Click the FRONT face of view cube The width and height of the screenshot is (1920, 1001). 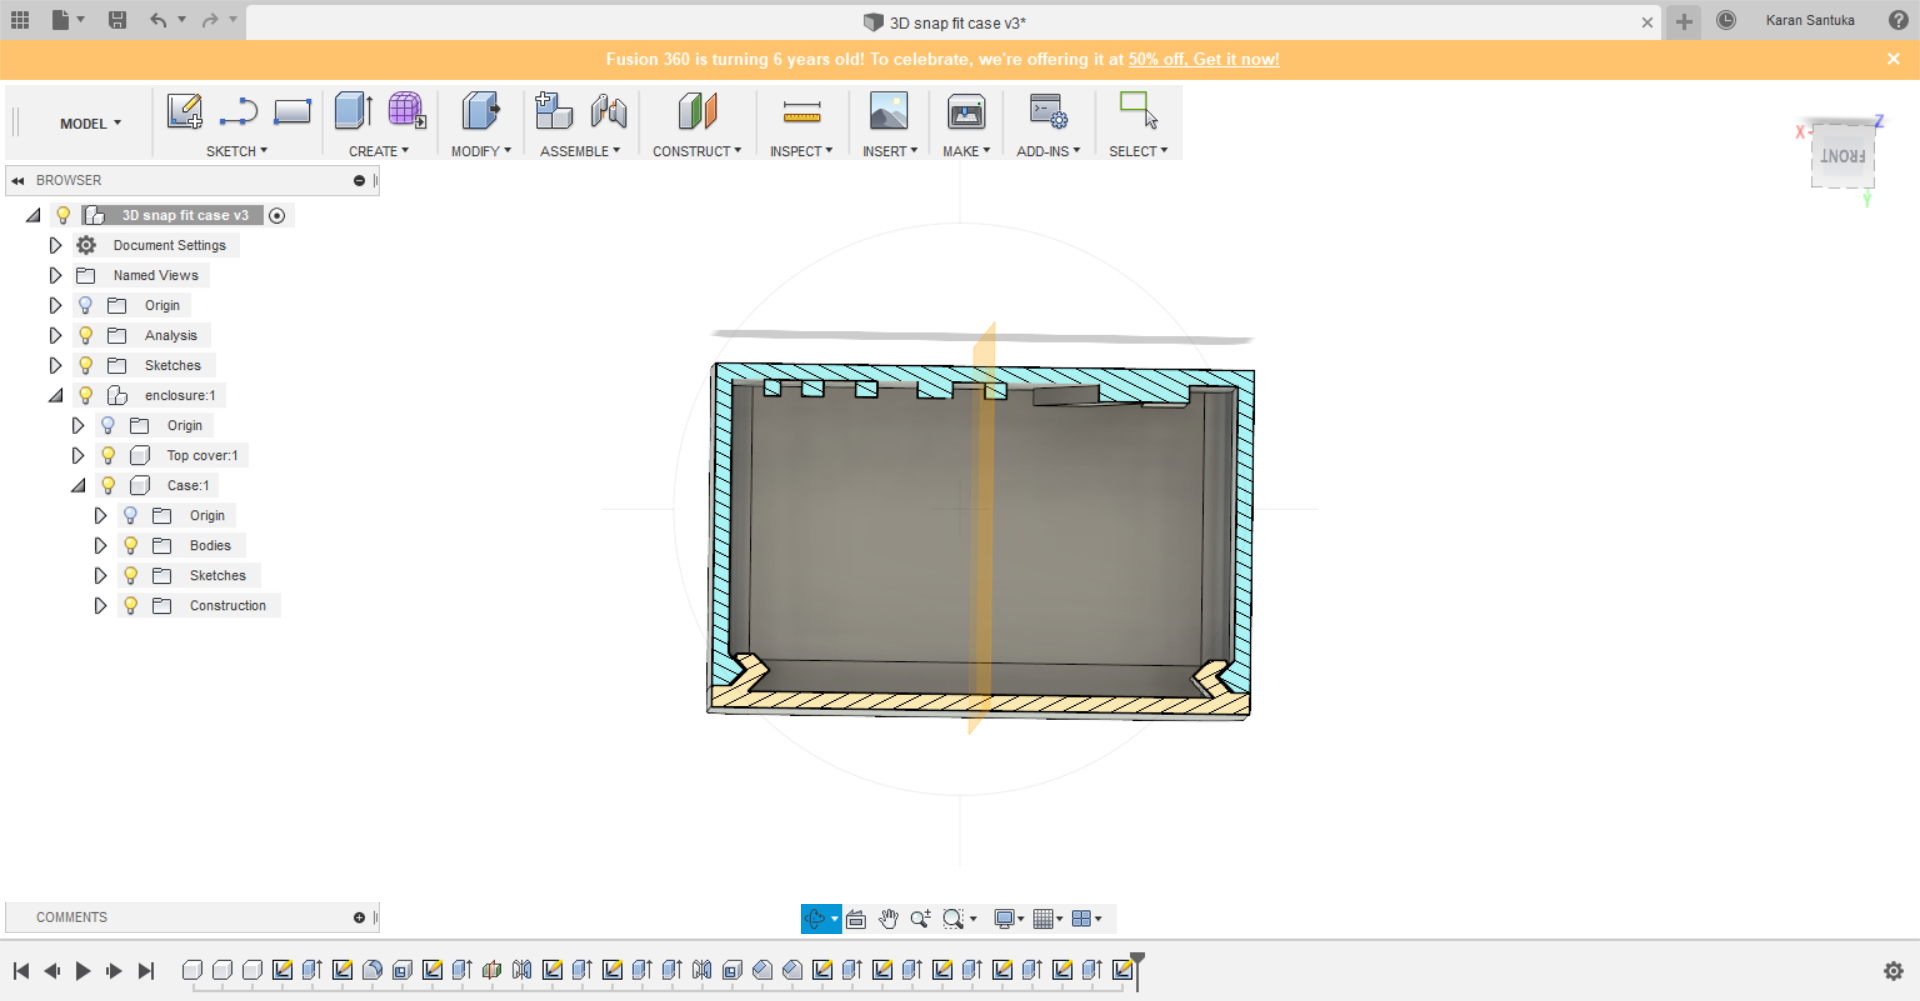[x=1842, y=156]
